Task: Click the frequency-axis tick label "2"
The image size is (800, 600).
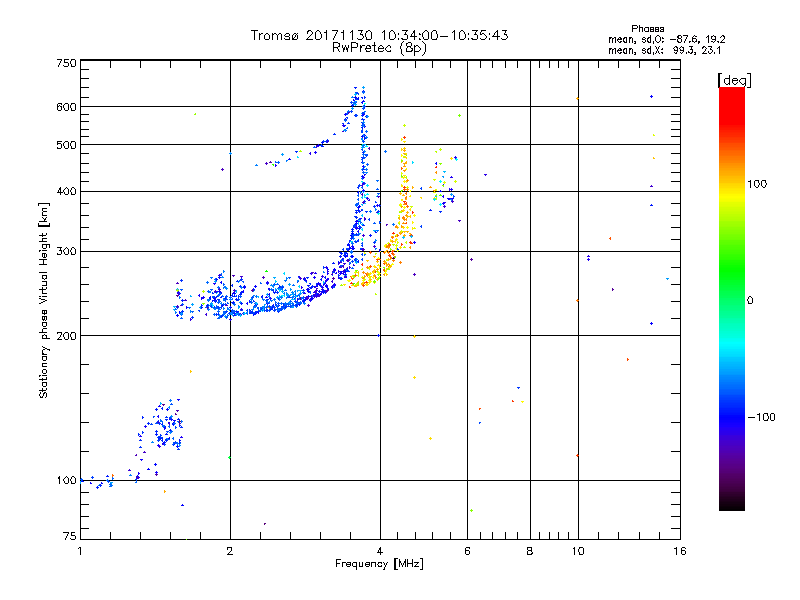Action: click(x=230, y=551)
